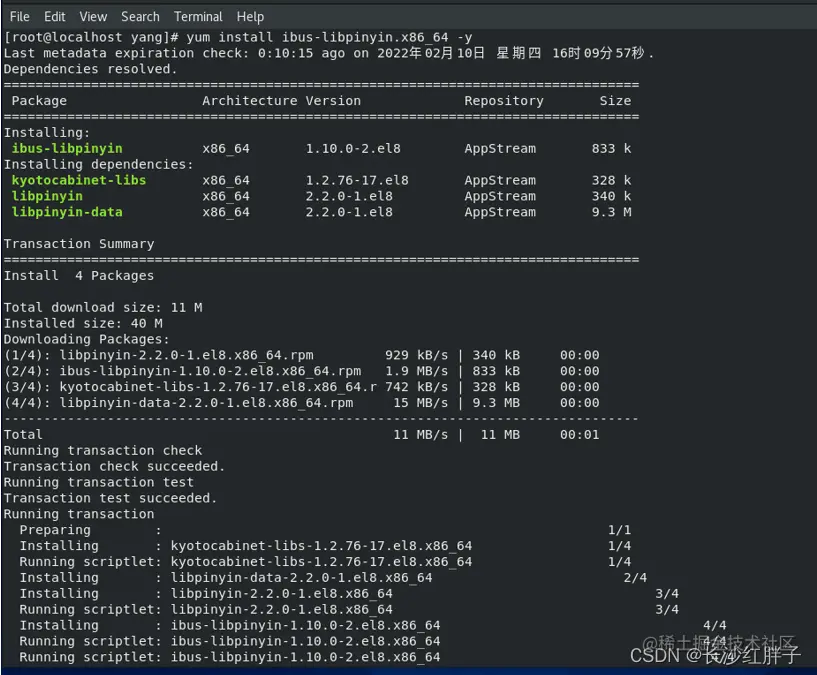
Task: Click the (4/4) libpinyin-data rpm download line
Action: 302,403
